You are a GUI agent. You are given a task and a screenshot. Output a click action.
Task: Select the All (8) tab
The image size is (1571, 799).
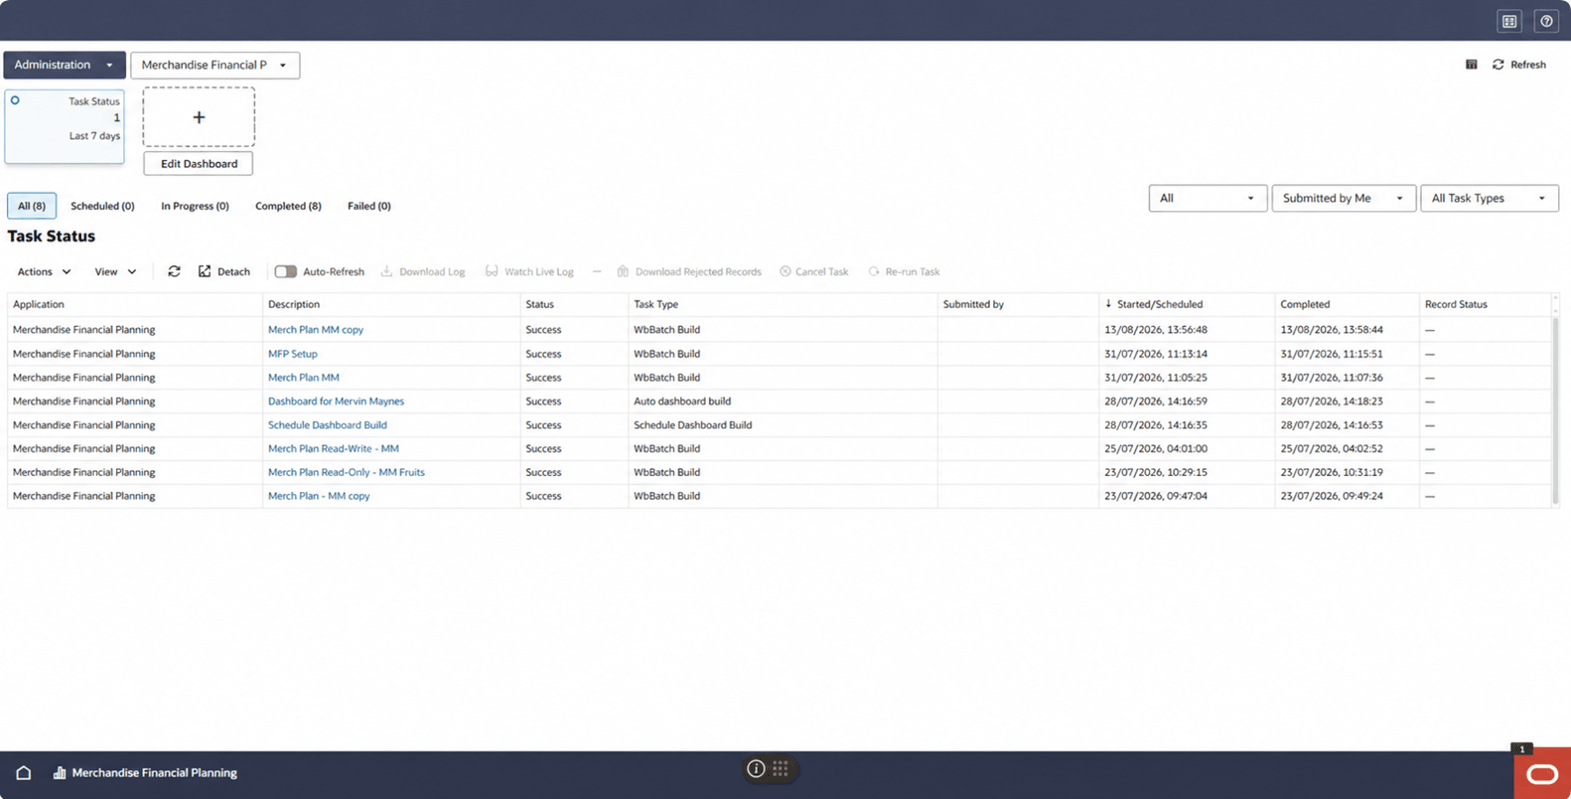(32, 206)
